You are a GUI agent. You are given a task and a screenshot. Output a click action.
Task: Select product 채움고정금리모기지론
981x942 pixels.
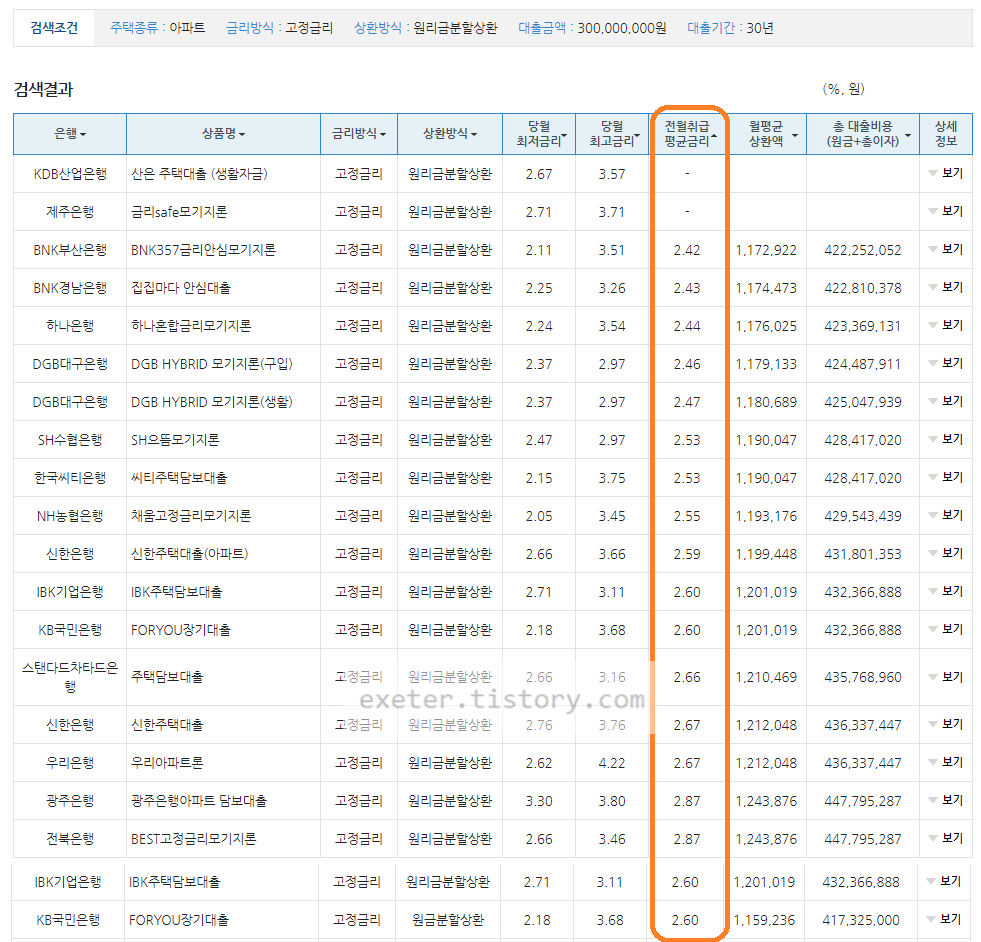[x=191, y=516]
